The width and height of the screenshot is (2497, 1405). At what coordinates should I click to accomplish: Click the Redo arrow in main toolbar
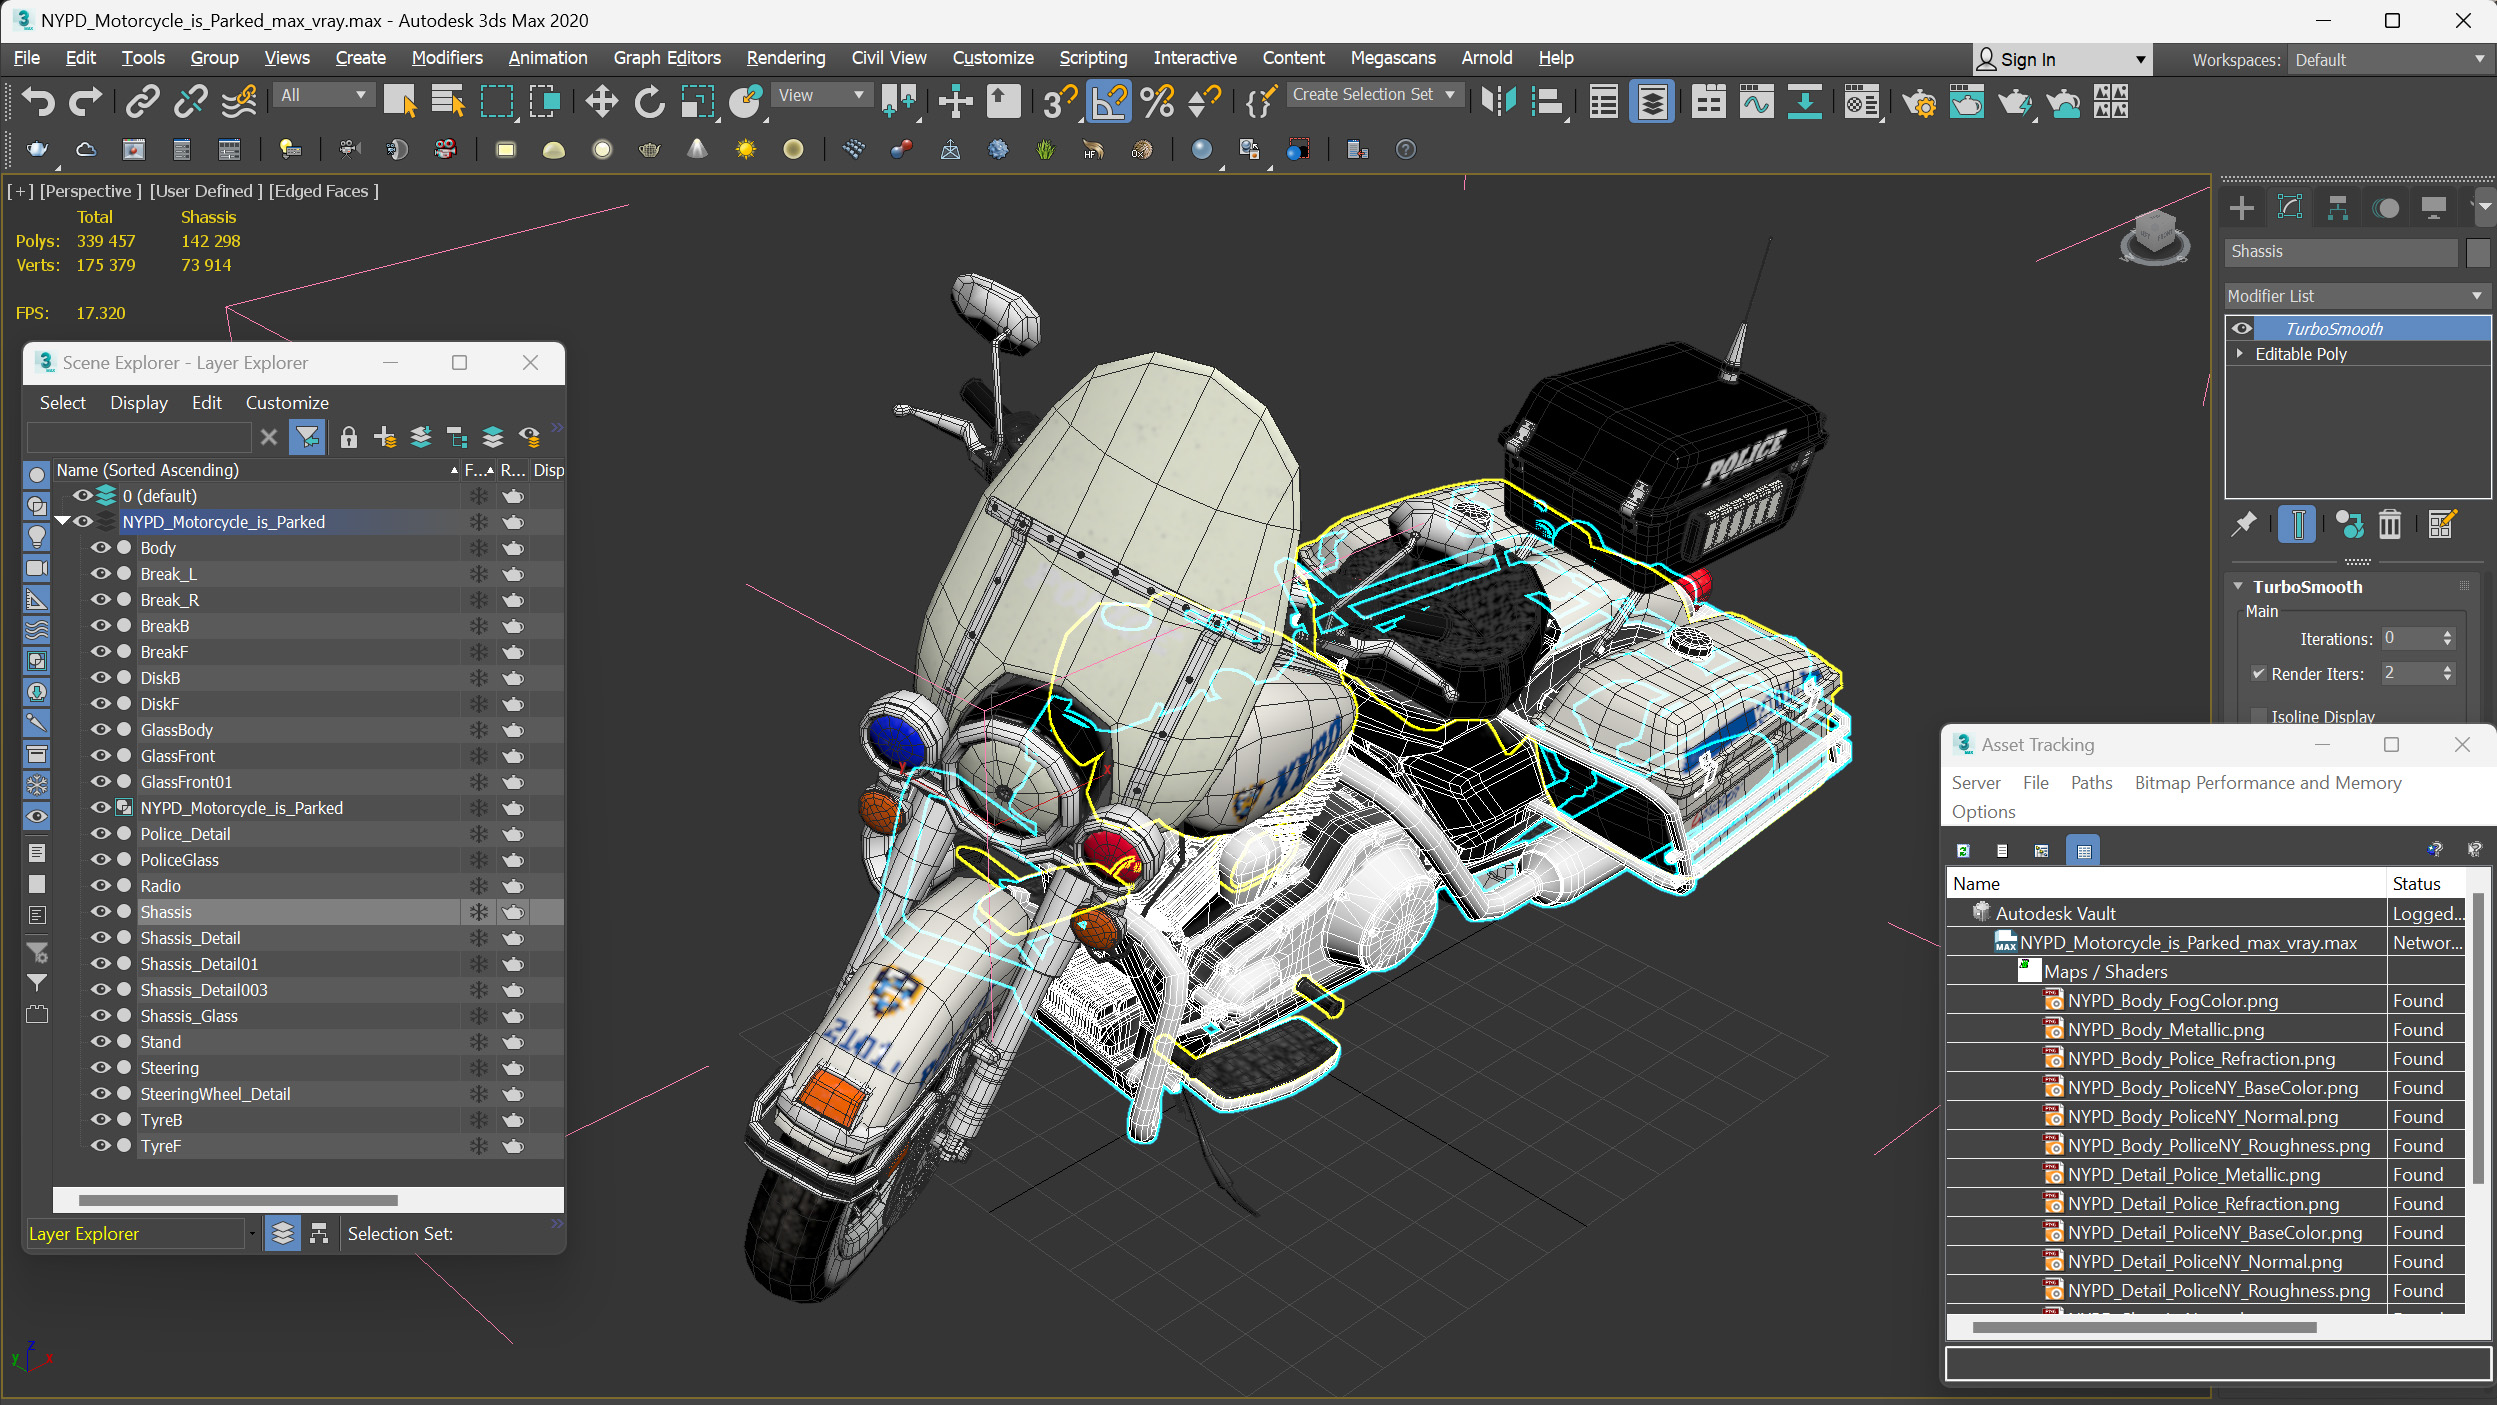(x=86, y=101)
